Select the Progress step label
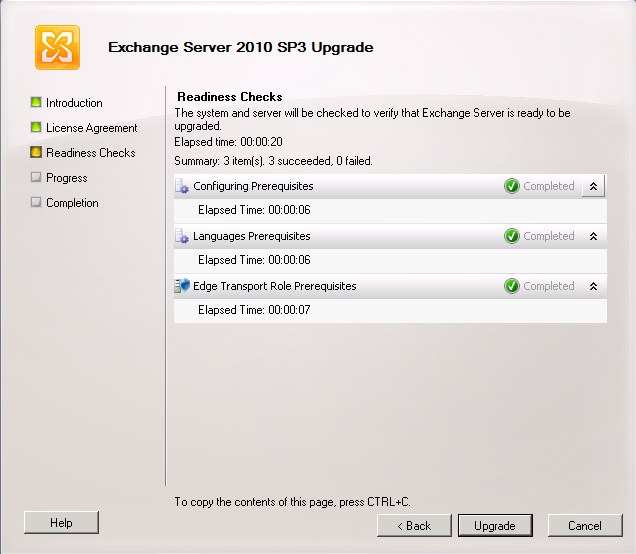Screen dimensions: 636x554 pyautogui.click(x=67, y=178)
